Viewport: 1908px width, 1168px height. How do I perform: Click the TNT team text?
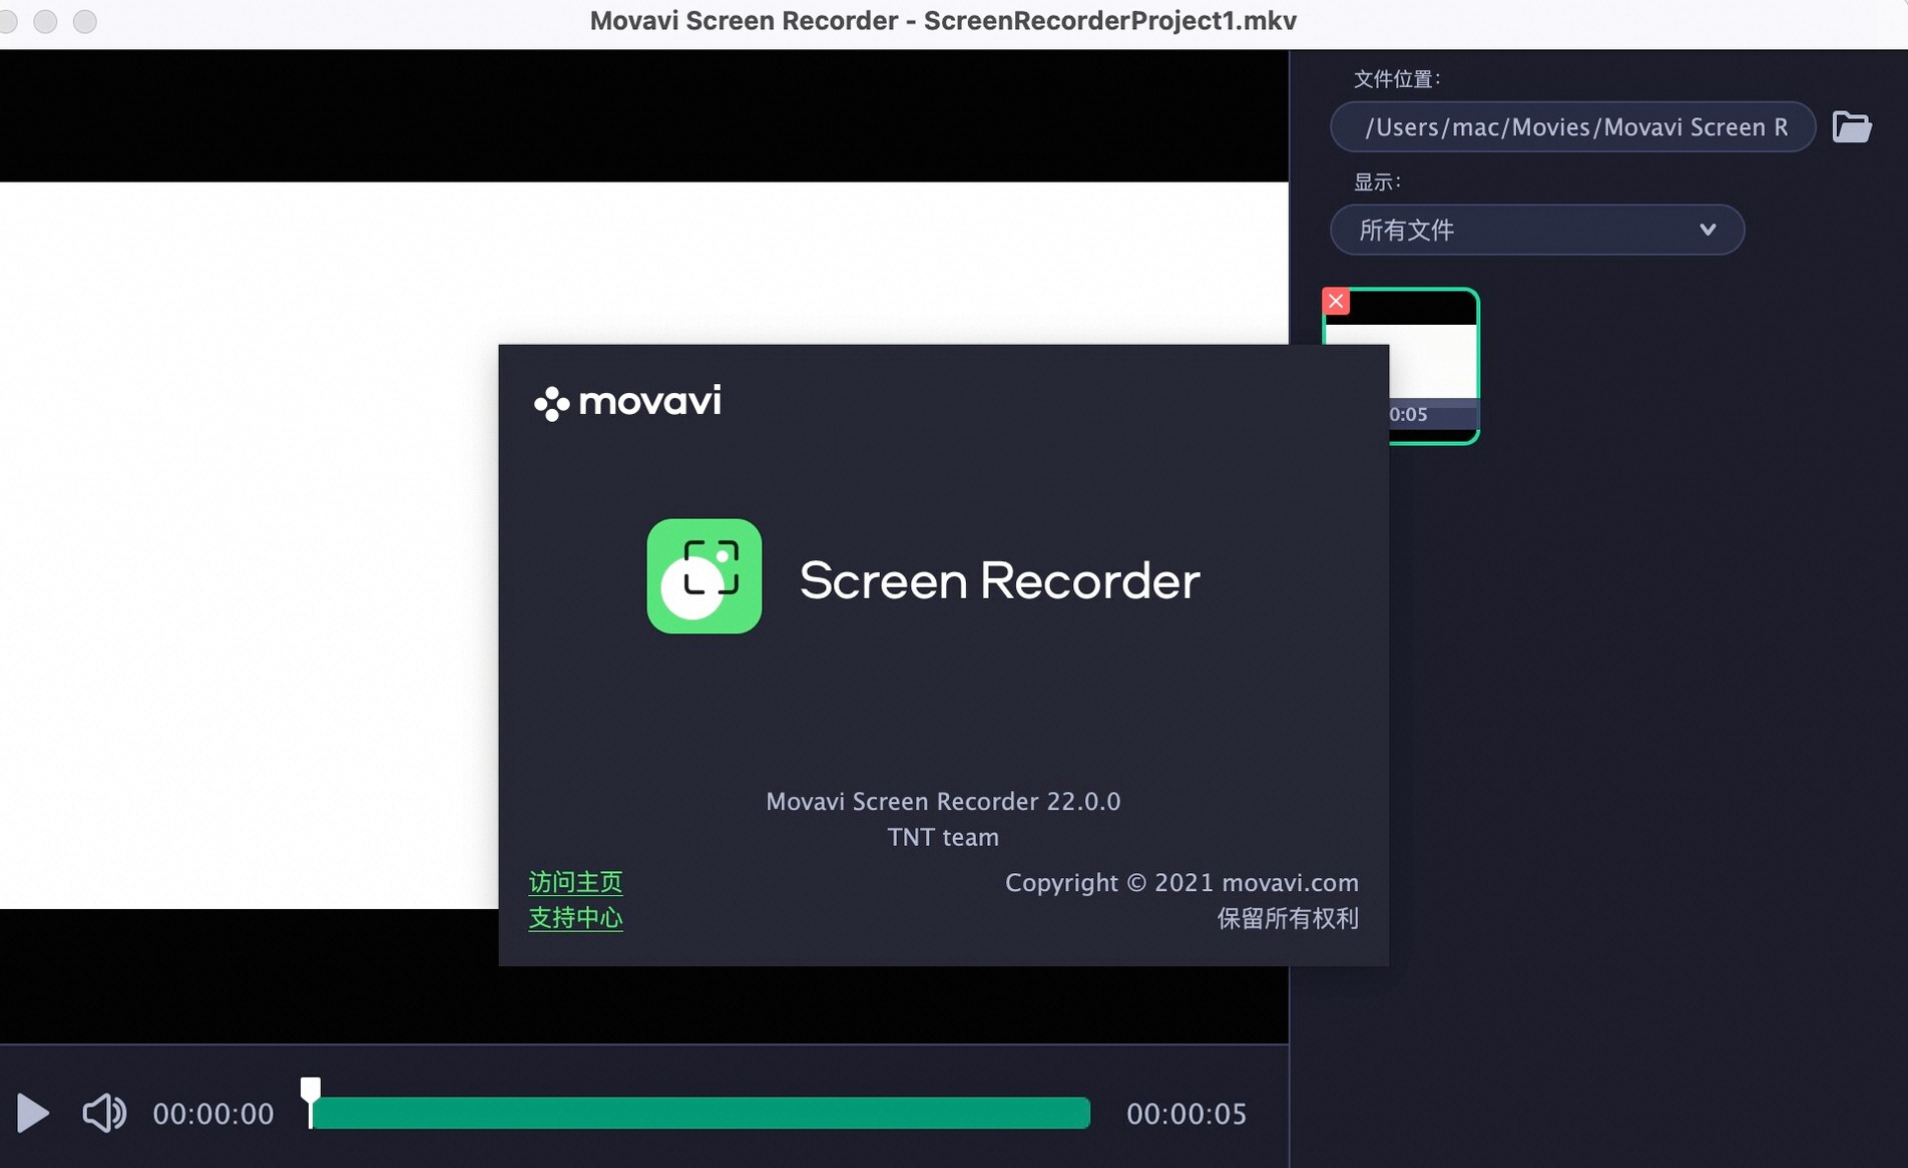click(x=943, y=837)
